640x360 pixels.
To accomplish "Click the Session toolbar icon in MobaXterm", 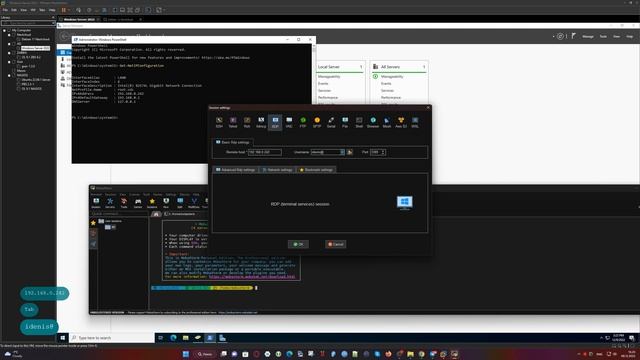I will pos(96,203).
